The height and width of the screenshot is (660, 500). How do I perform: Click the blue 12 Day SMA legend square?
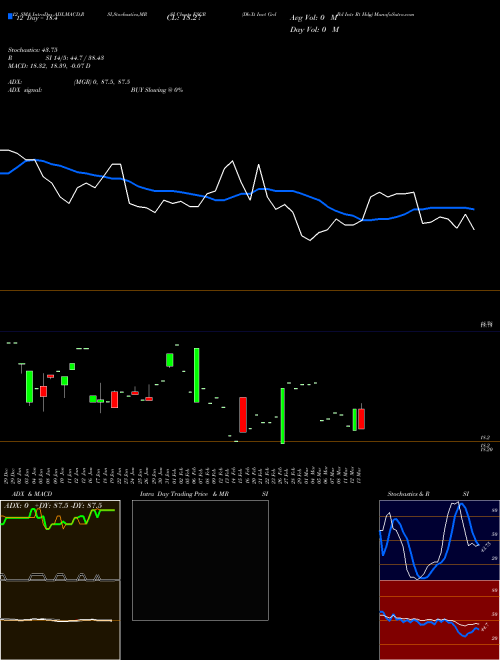click(10, 16)
